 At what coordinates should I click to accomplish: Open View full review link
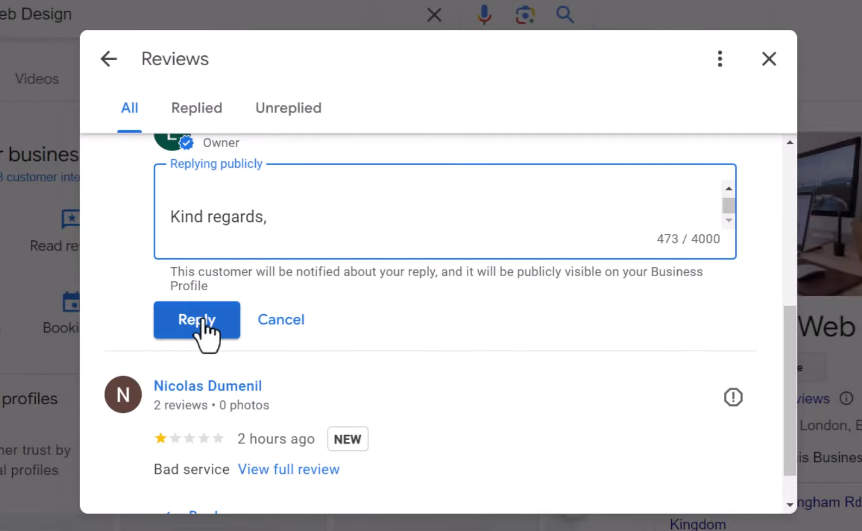[x=288, y=469]
